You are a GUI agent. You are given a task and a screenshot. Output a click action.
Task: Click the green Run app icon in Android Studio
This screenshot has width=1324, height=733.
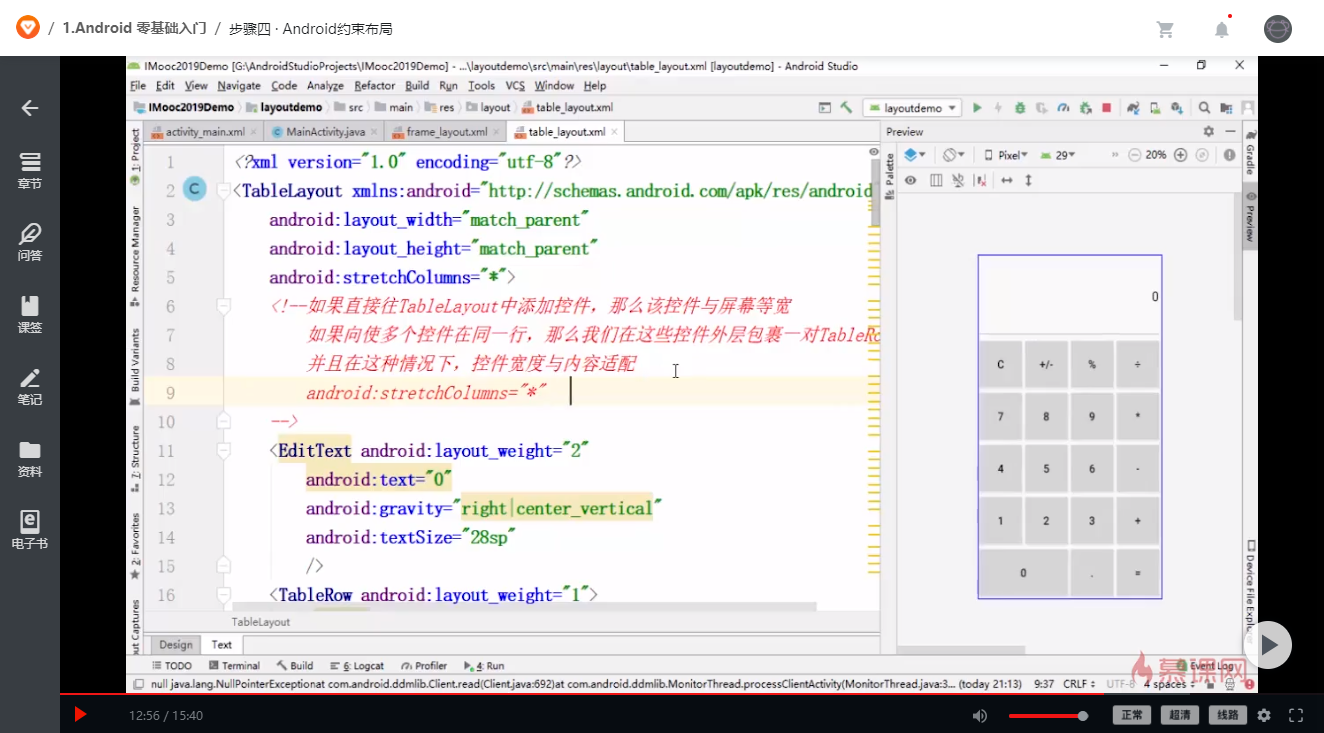tap(977, 107)
